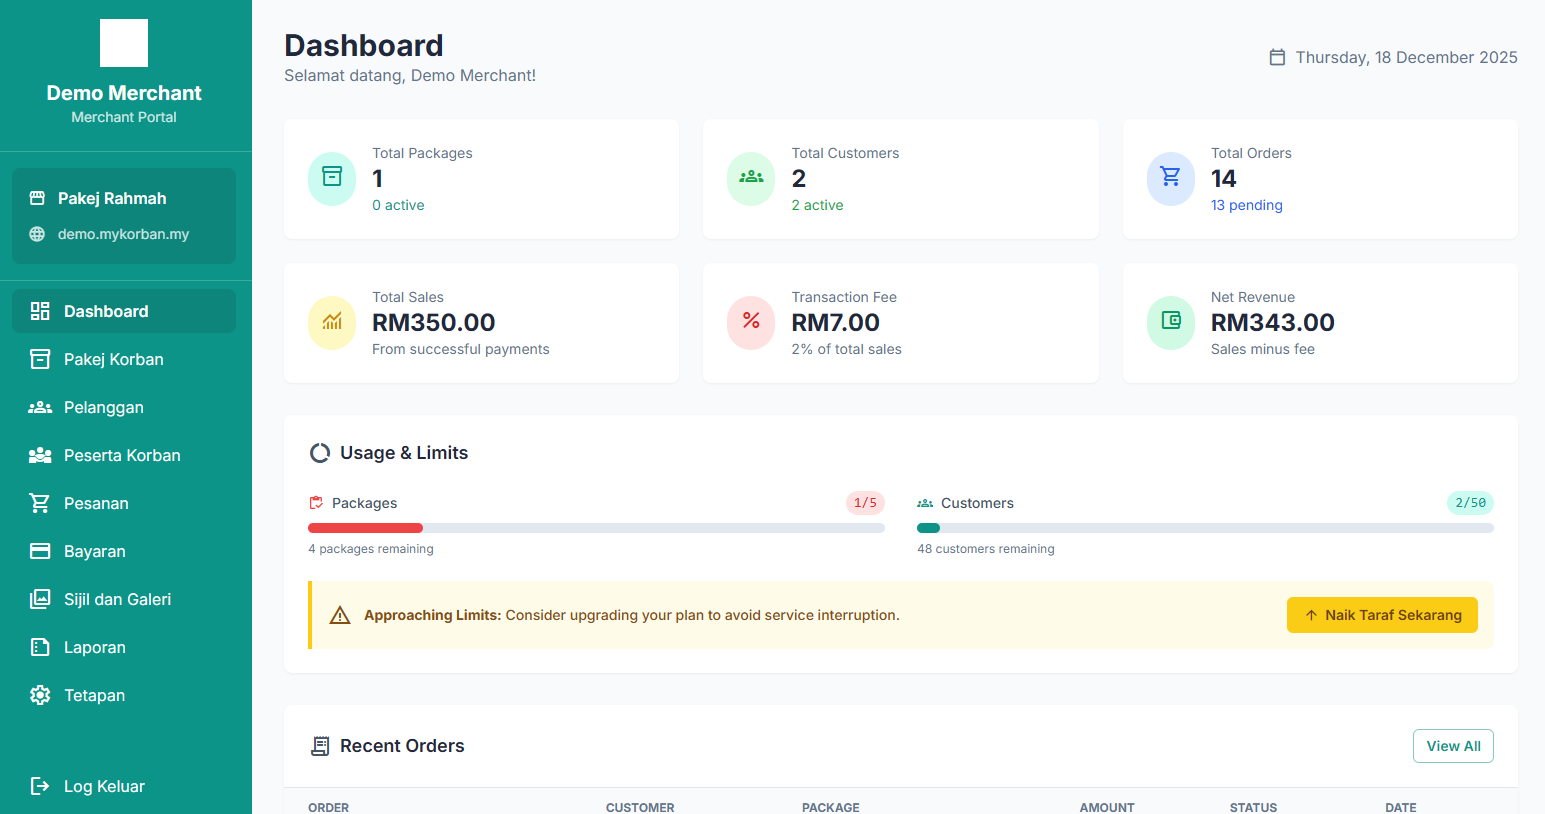Viewport: 1545px width, 814px height.
Task: Open Laporan via the report icon
Action: coord(40,647)
